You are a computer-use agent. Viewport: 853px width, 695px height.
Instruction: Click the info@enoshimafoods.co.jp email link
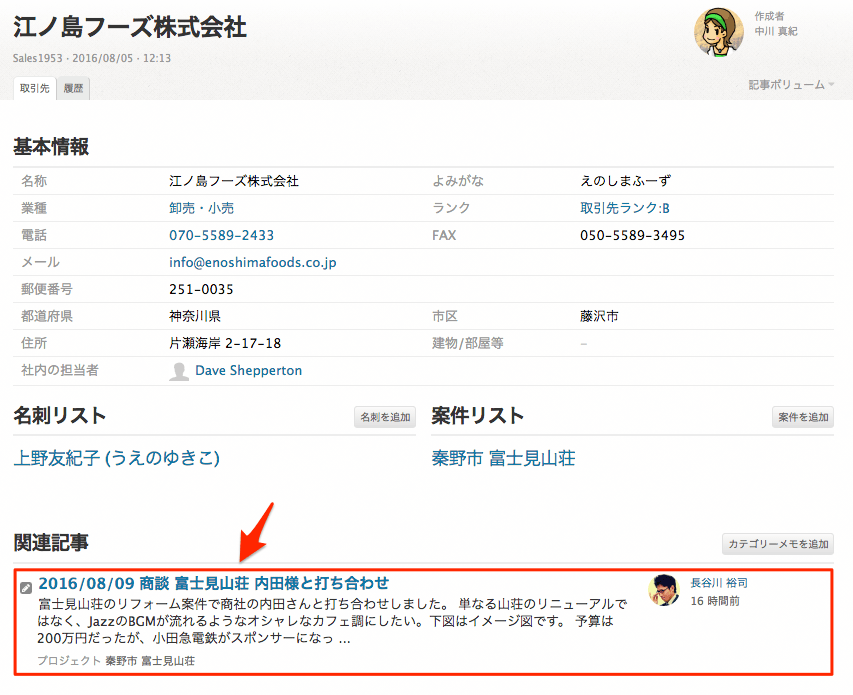click(x=252, y=263)
